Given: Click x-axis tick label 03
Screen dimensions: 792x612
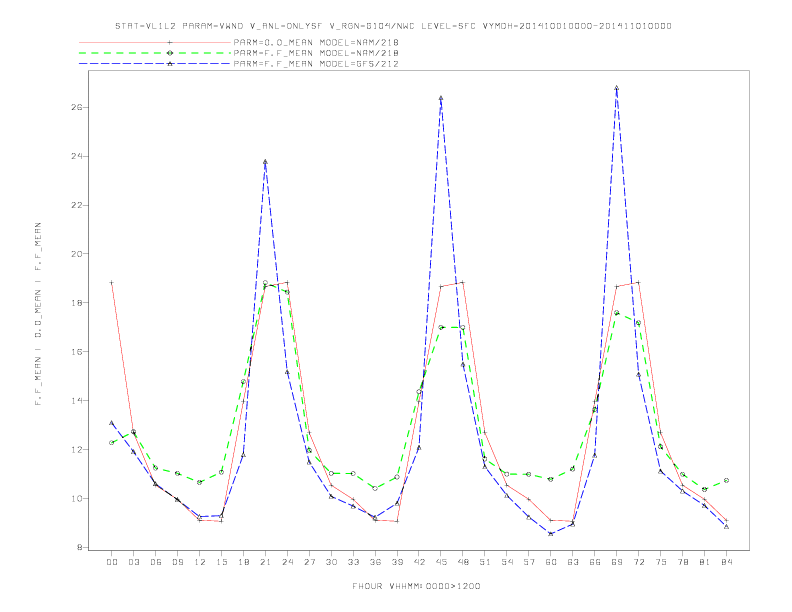Looking at the screenshot, I should coord(133,562).
